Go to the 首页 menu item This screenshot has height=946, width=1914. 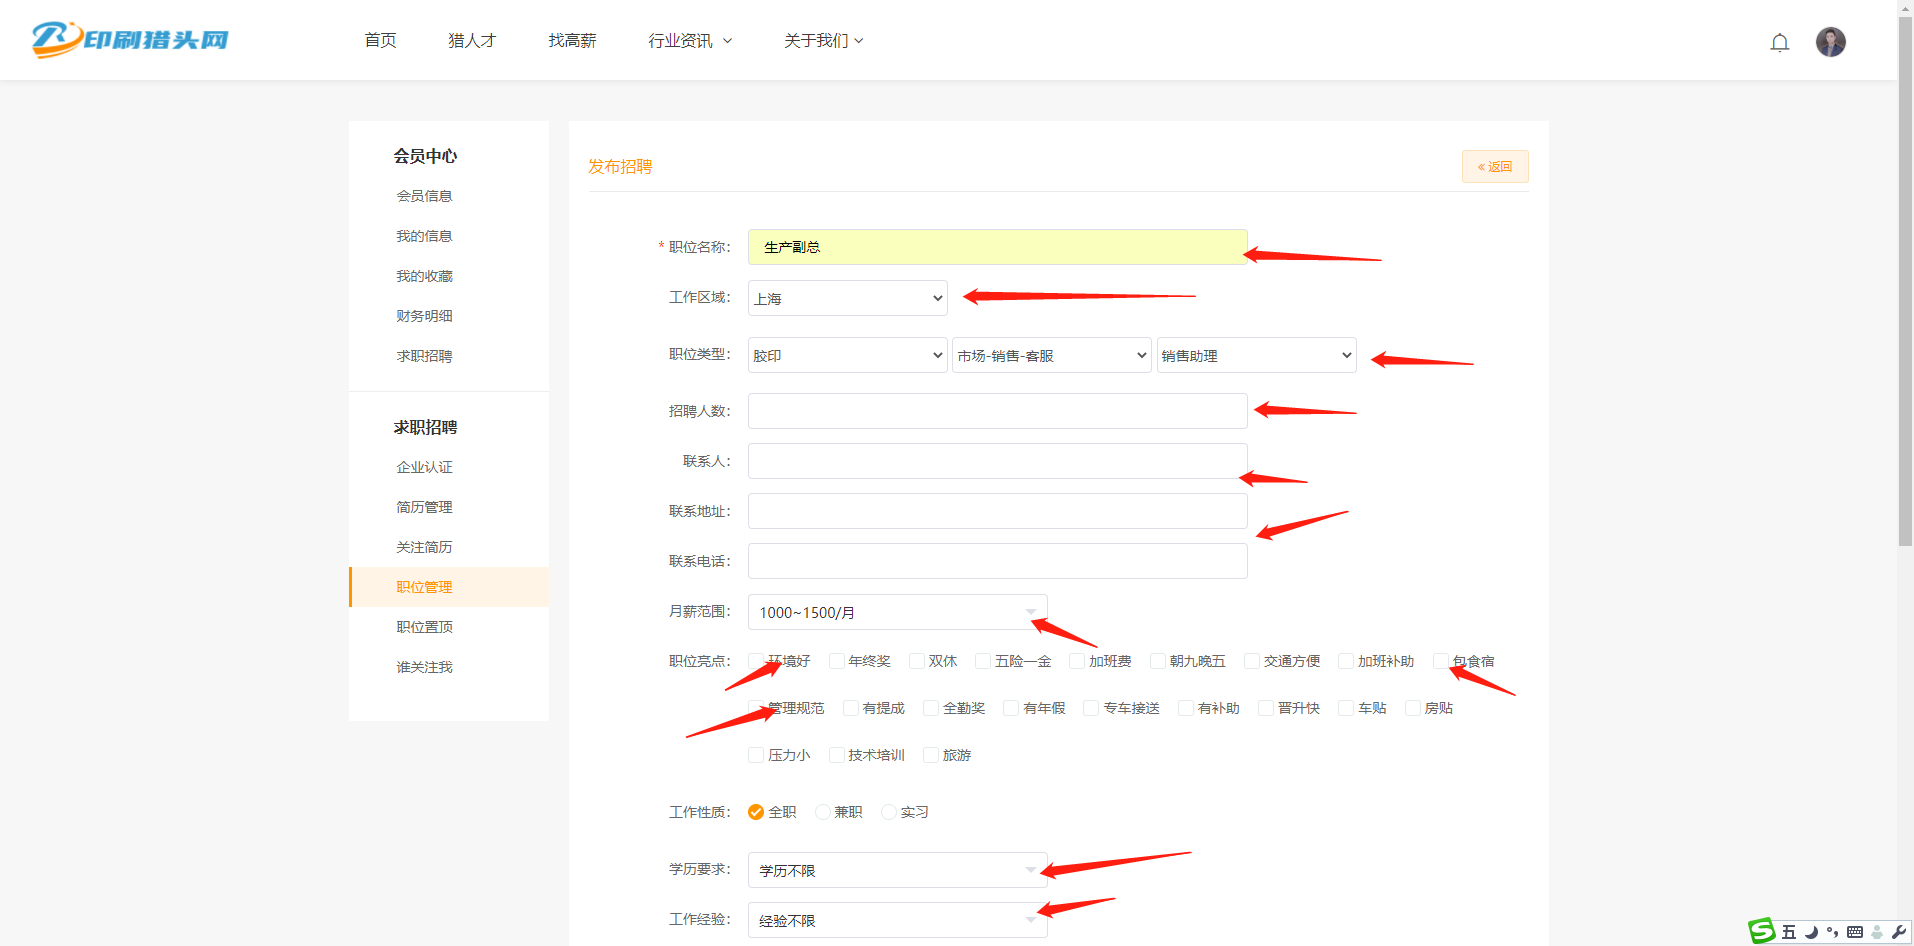380,40
